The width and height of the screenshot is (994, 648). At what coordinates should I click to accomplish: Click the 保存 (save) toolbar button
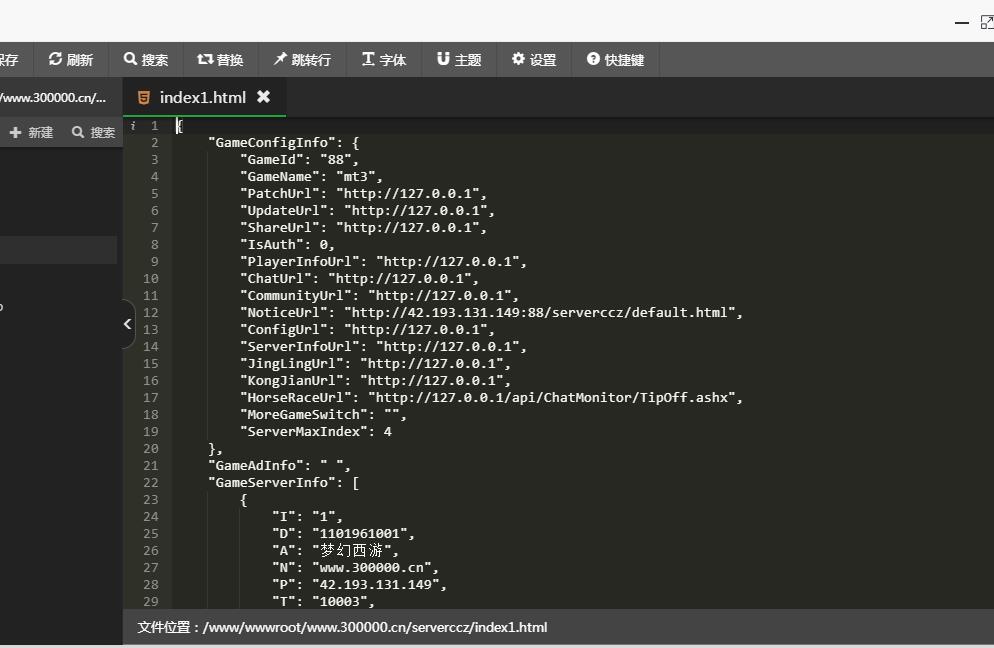(x=9, y=60)
